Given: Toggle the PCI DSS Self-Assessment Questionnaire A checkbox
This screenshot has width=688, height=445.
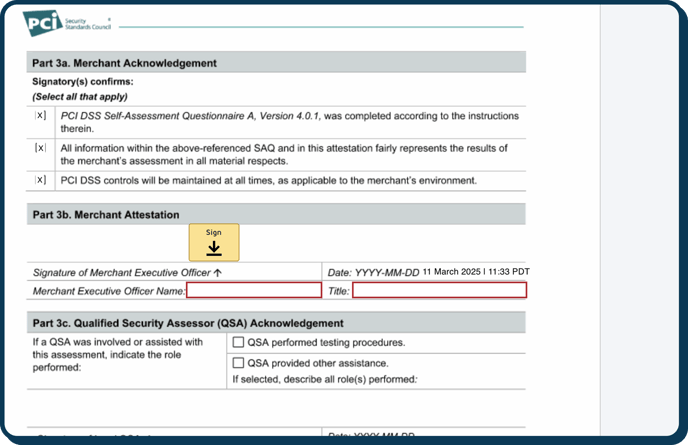Looking at the screenshot, I should coord(40,115).
